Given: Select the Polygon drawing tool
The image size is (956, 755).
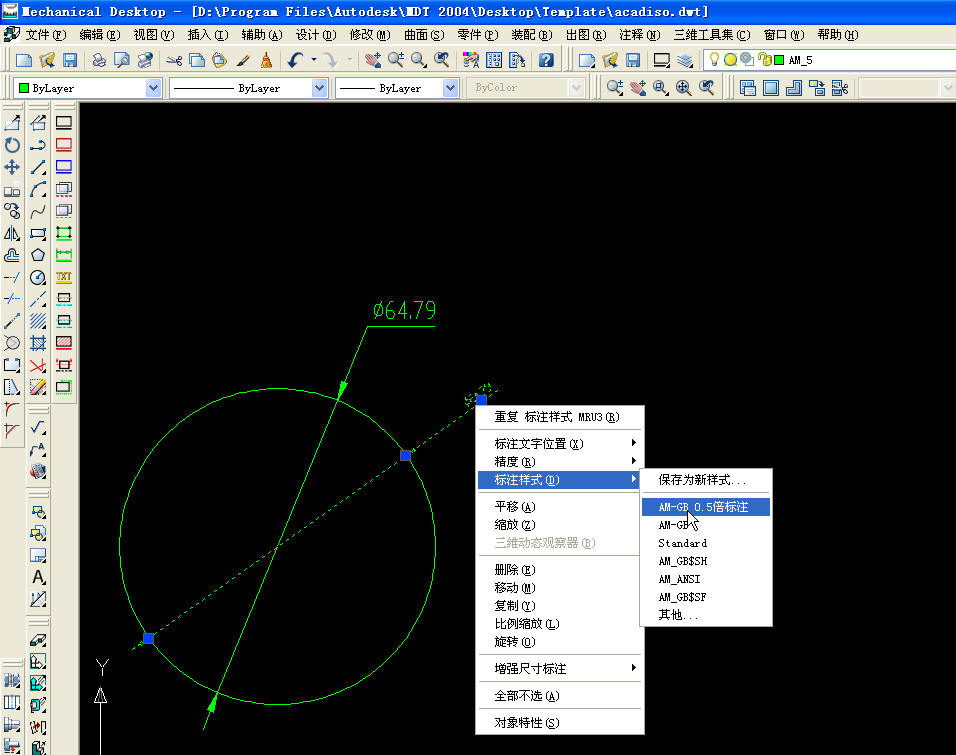Looking at the screenshot, I should (x=38, y=256).
